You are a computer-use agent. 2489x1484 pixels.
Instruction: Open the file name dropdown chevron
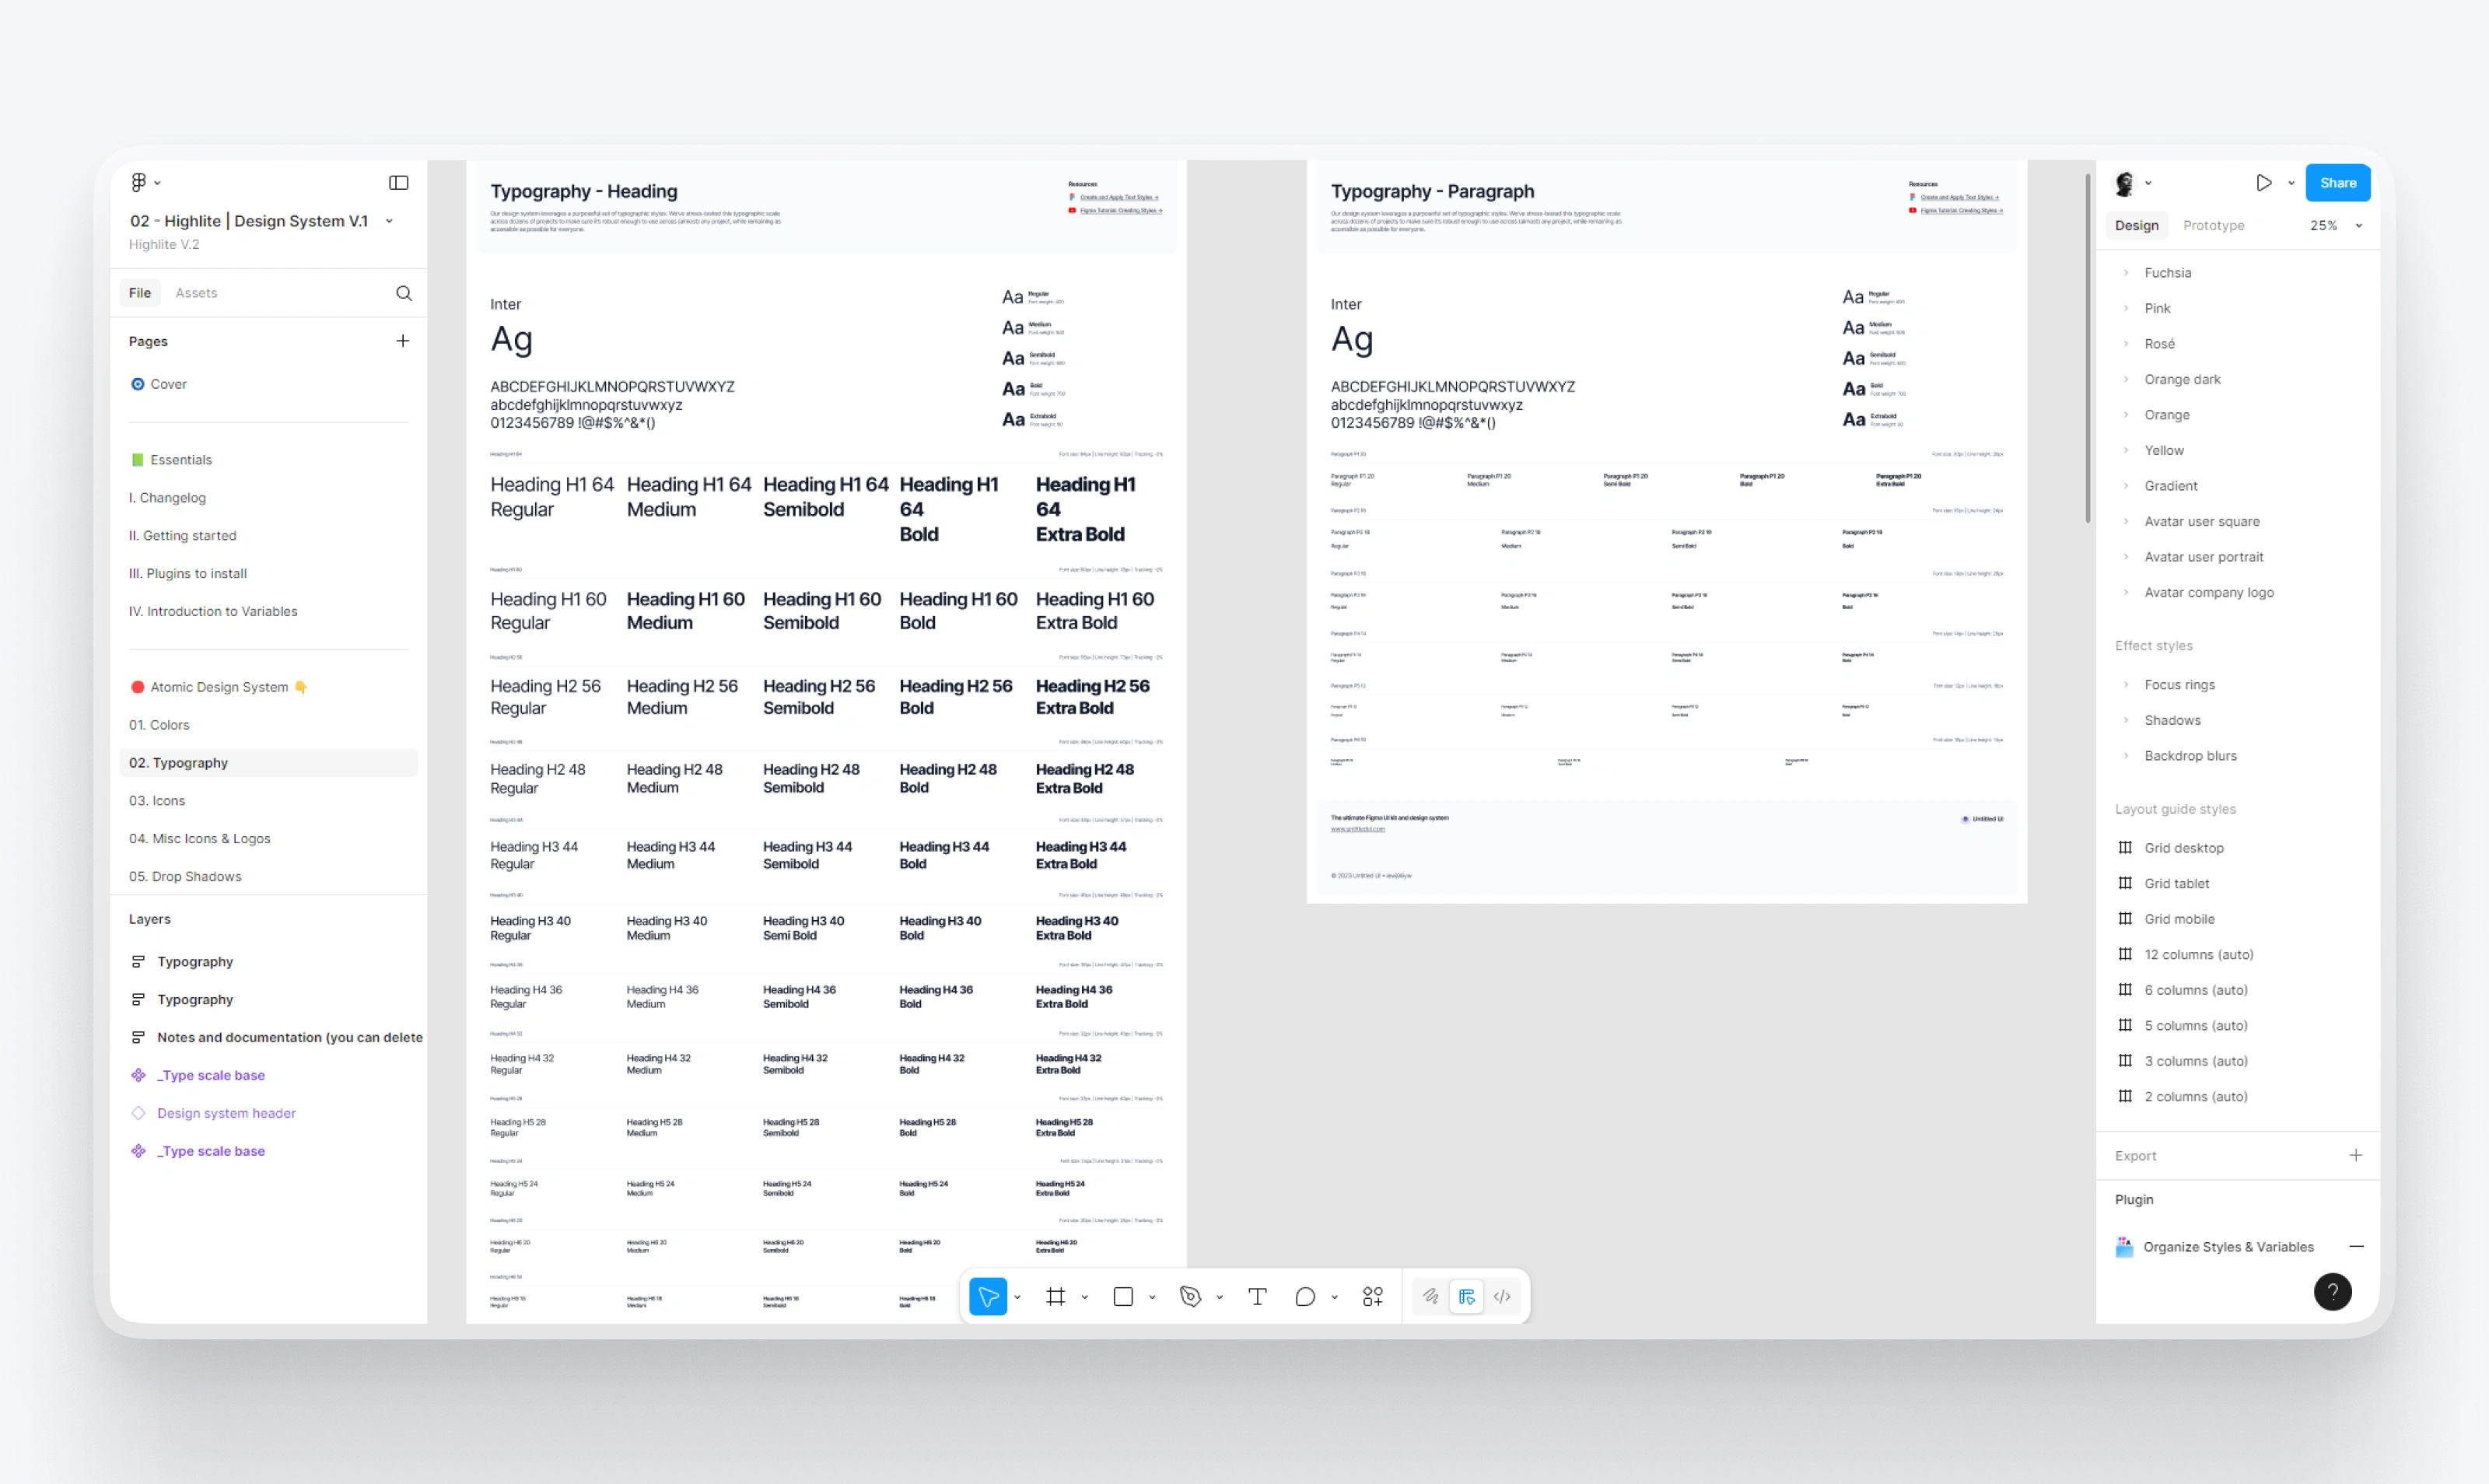coord(389,221)
